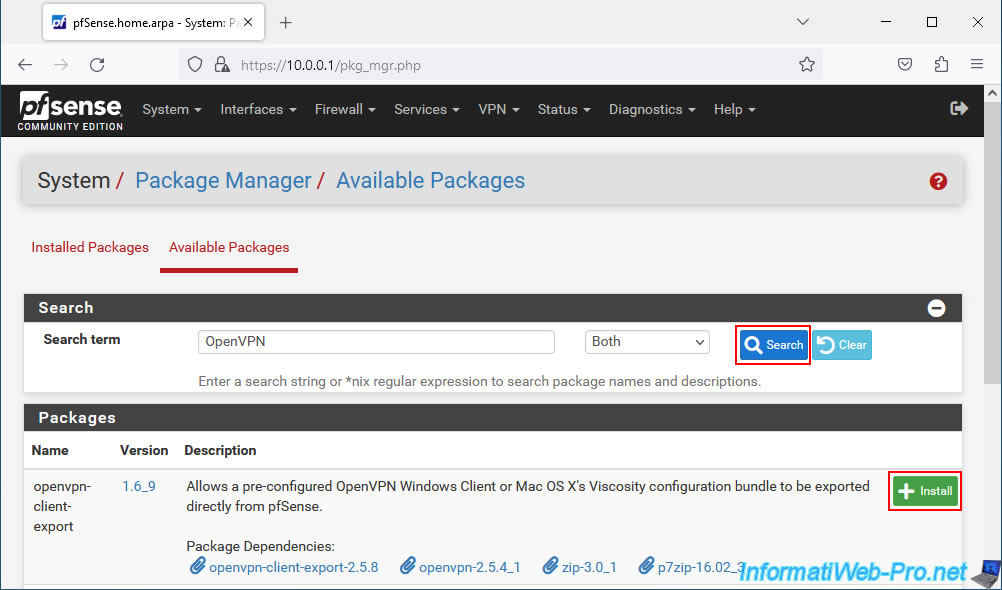The image size is (1002, 590).
Task: Click scrollbar up arrow
Action: [992, 93]
